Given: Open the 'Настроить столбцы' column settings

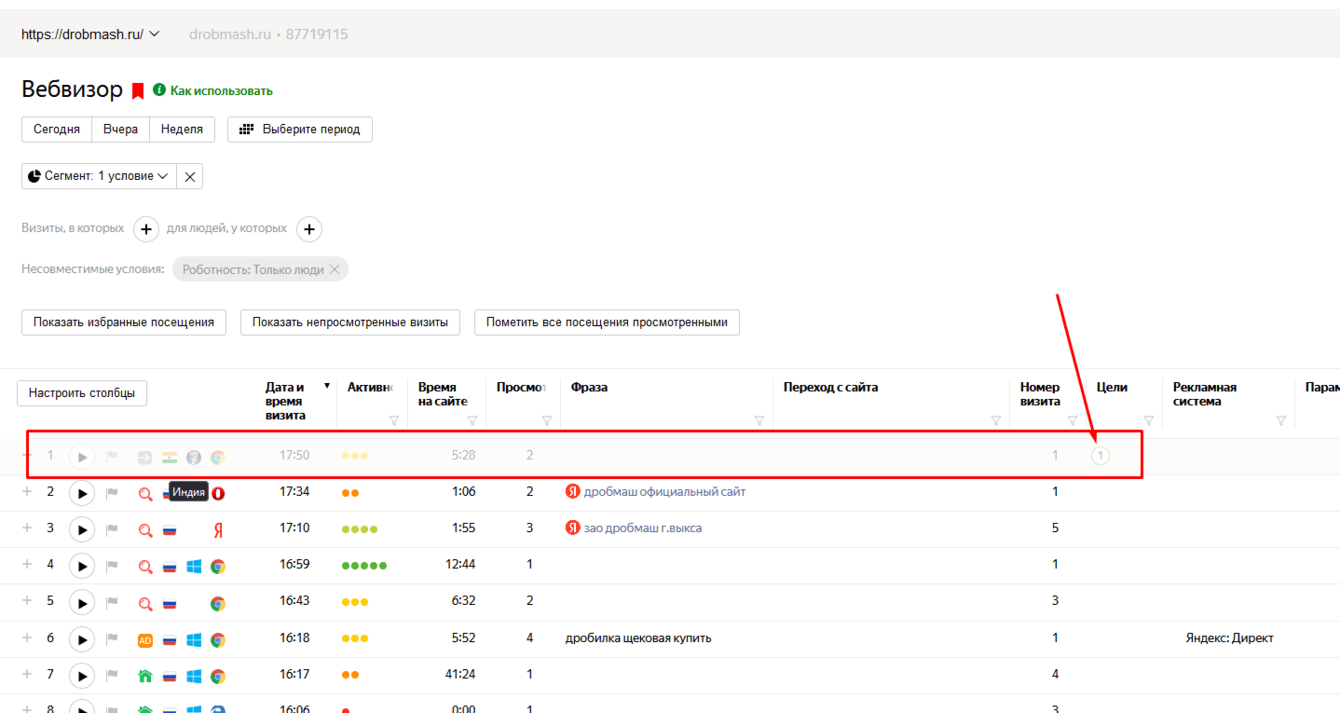Looking at the screenshot, I should pos(82,393).
